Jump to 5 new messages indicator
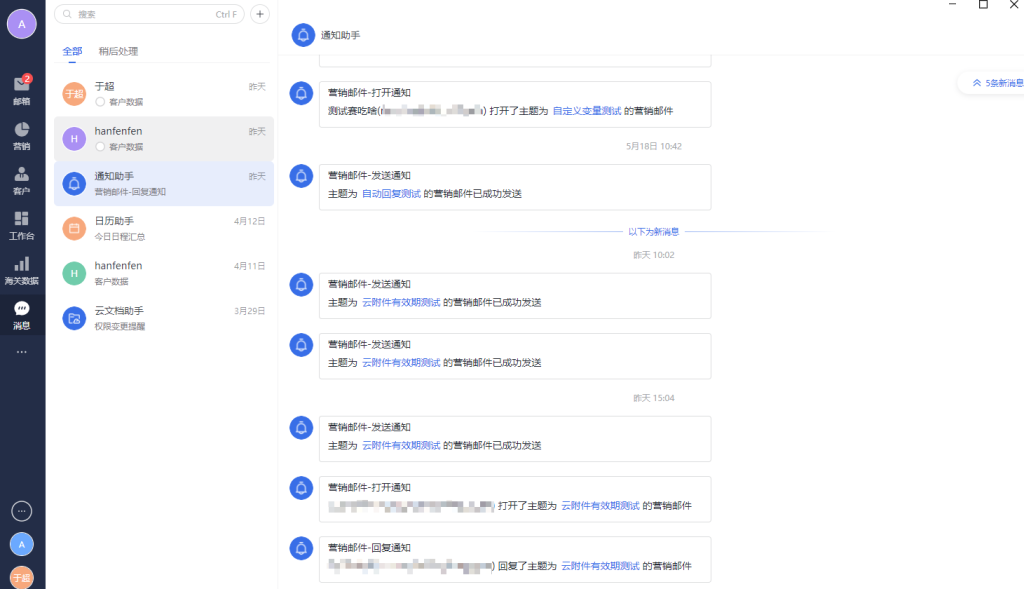1024x589 pixels. click(x=996, y=83)
